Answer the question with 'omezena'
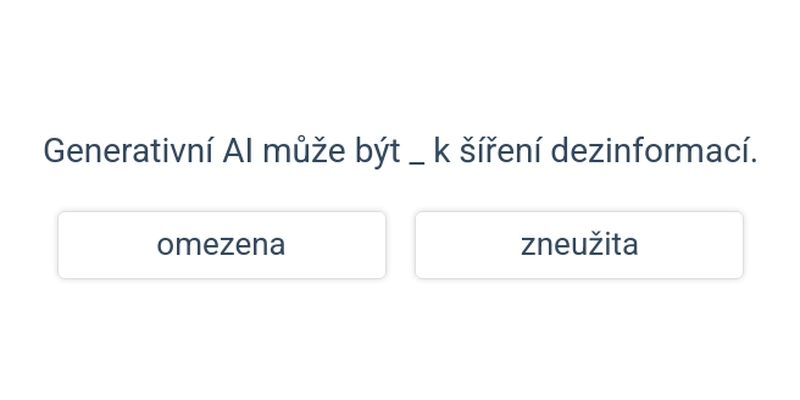The width and height of the screenshot is (800, 400). (221, 245)
